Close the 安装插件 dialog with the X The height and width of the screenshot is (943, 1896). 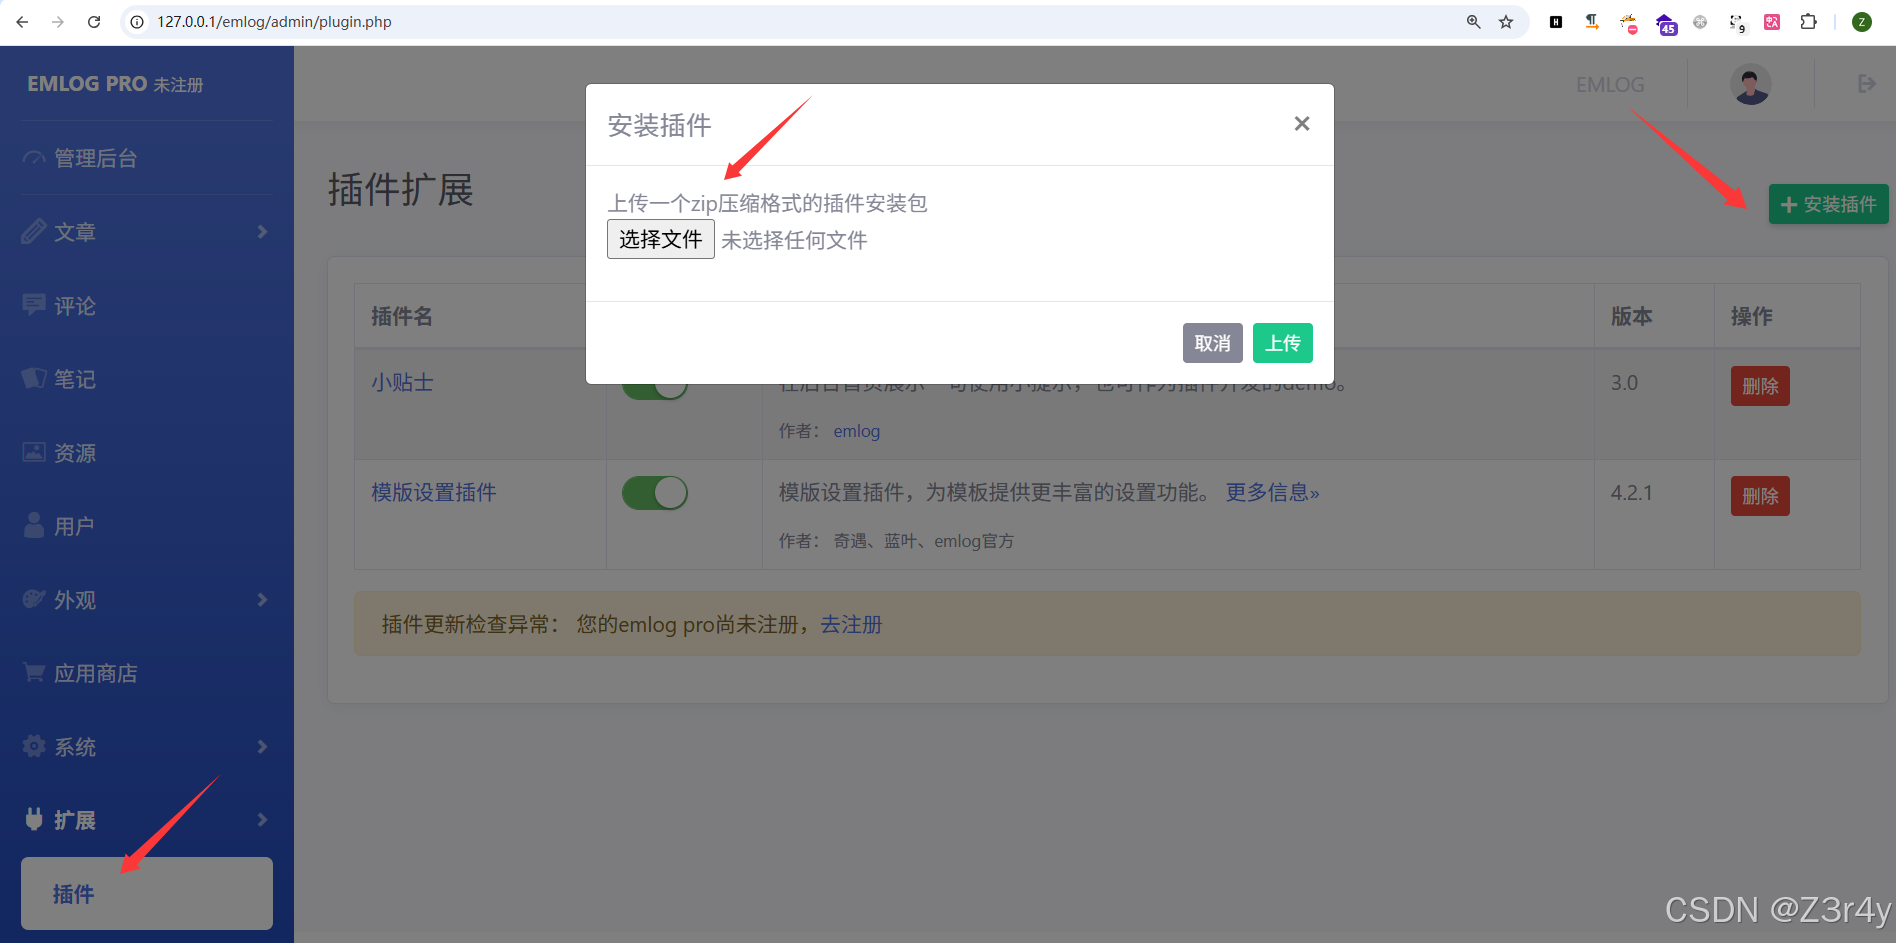(x=1301, y=124)
